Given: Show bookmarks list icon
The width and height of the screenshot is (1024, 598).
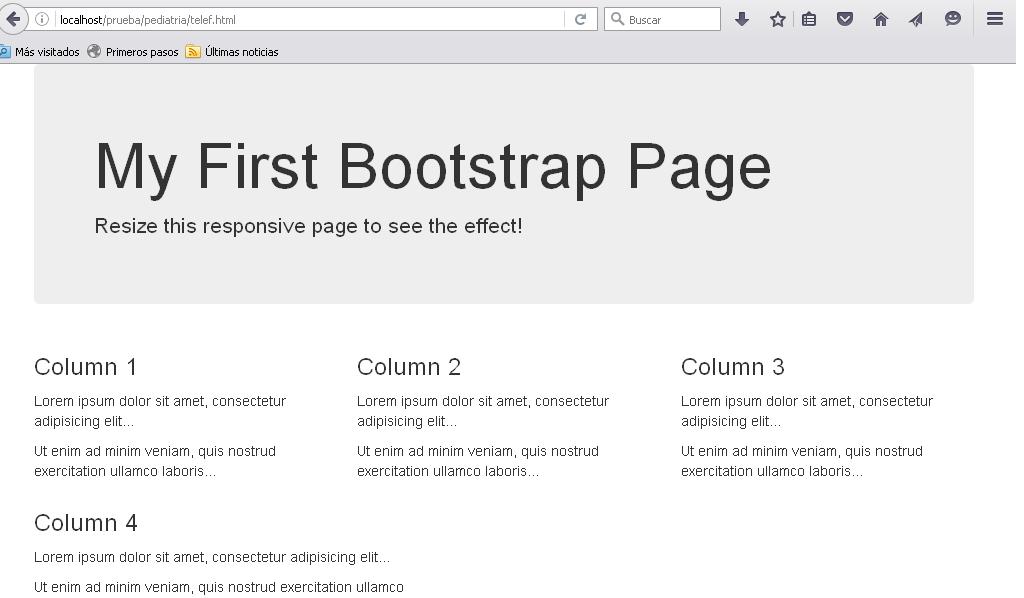Looking at the screenshot, I should [x=808, y=20].
